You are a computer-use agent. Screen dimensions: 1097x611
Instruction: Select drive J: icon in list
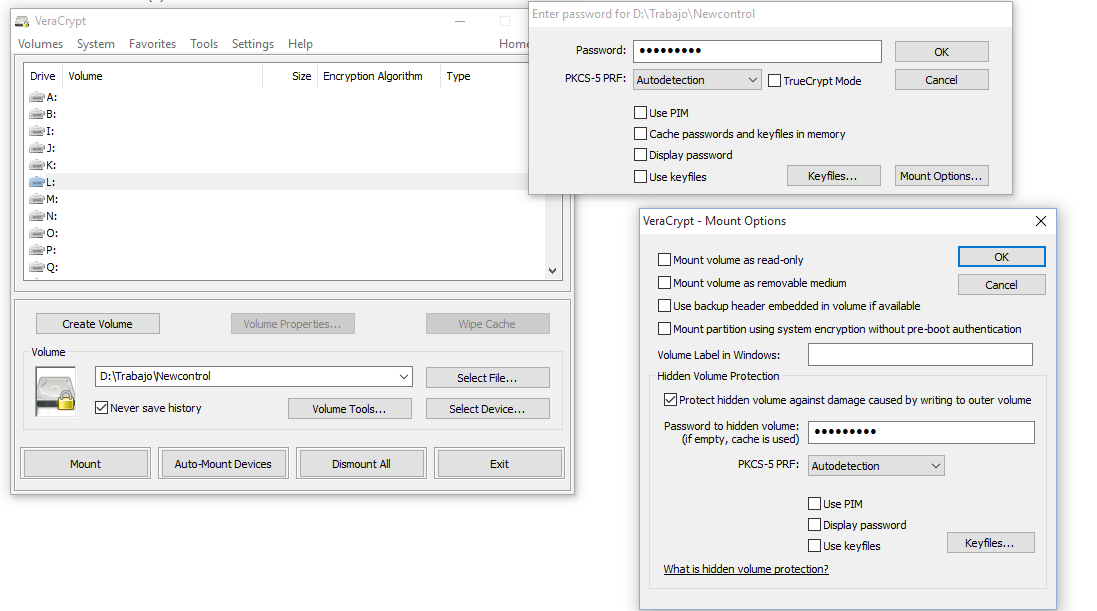[36, 148]
